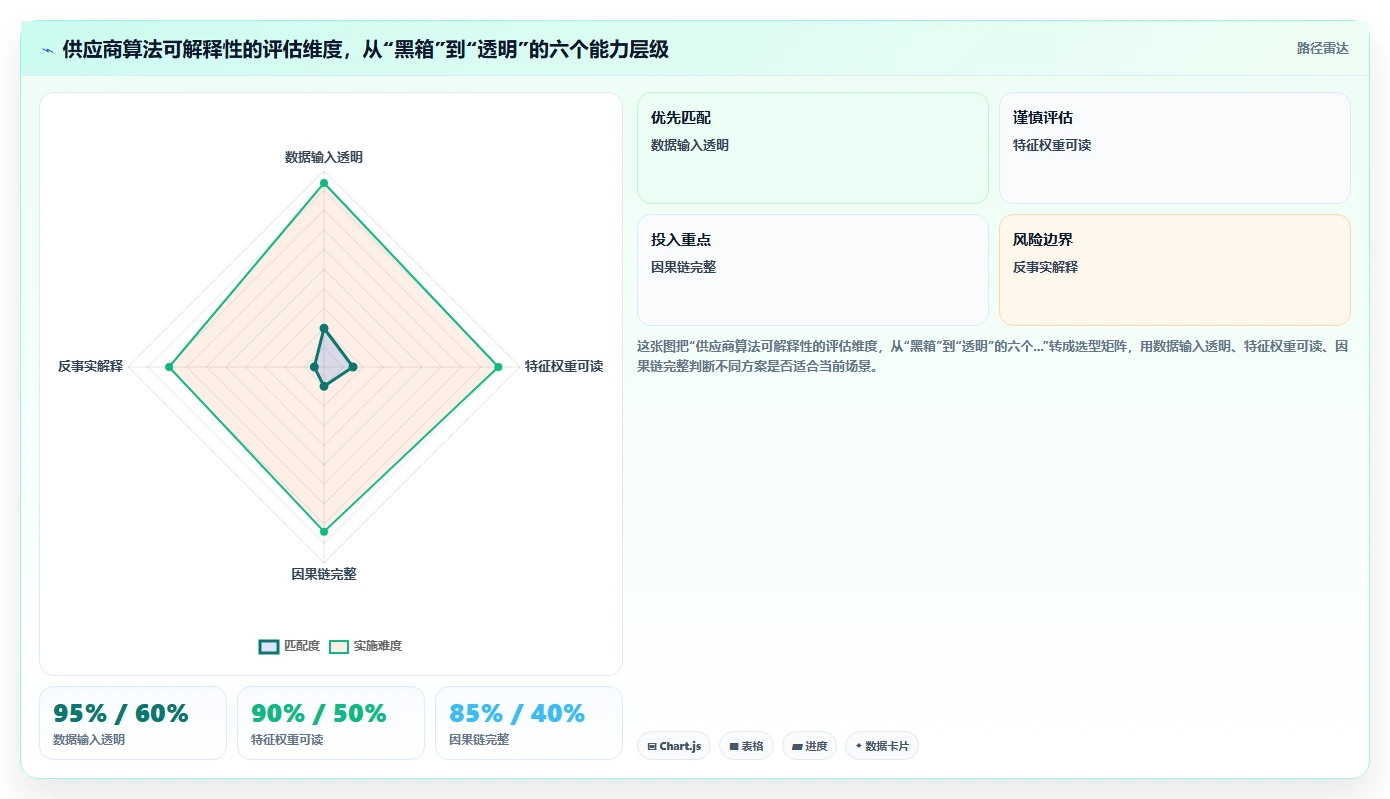The image size is (1390, 799).
Task: Click the bottom green radar data point
Action: tap(324, 532)
